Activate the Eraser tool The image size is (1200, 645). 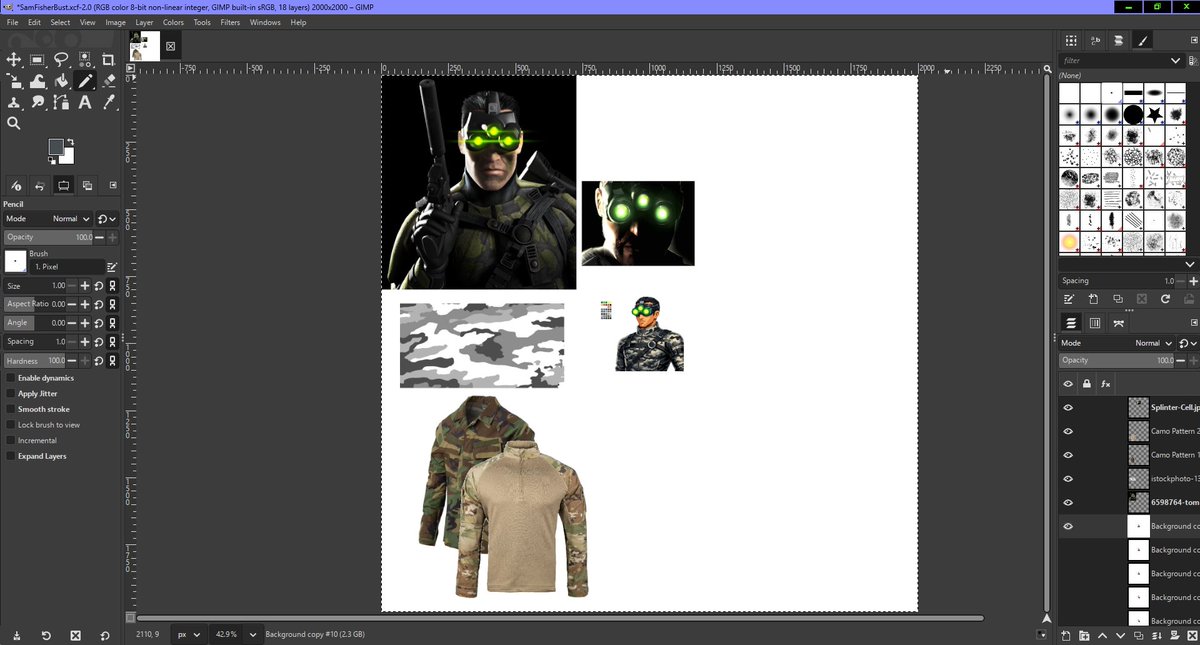[x=107, y=80]
